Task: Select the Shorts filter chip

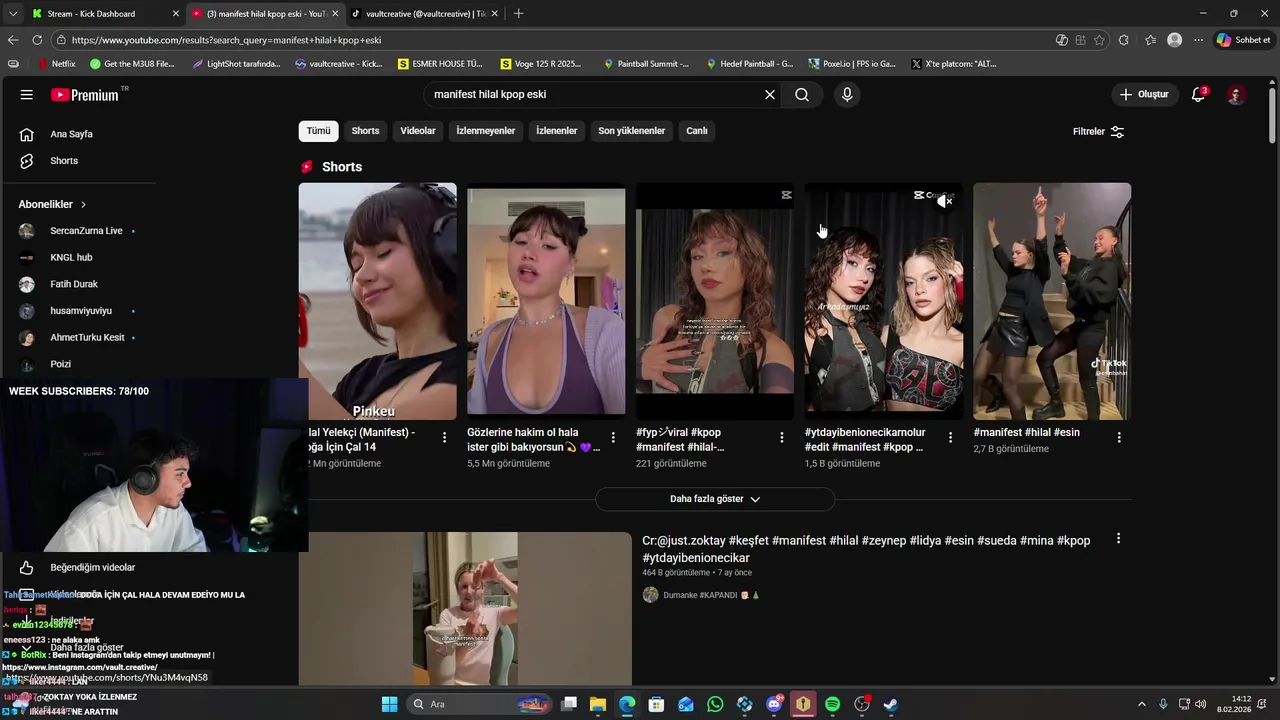Action: click(365, 131)
